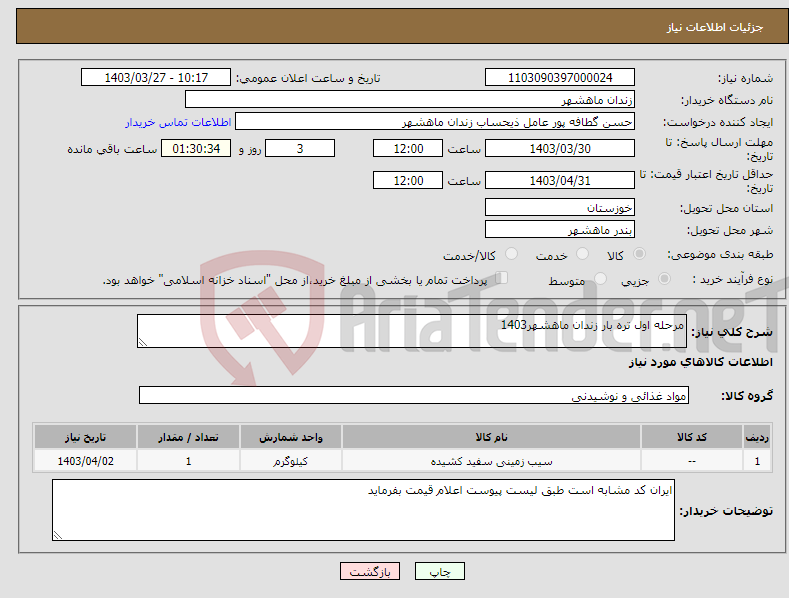Select the متوسط purchase type radio

[x=600, y=278]
